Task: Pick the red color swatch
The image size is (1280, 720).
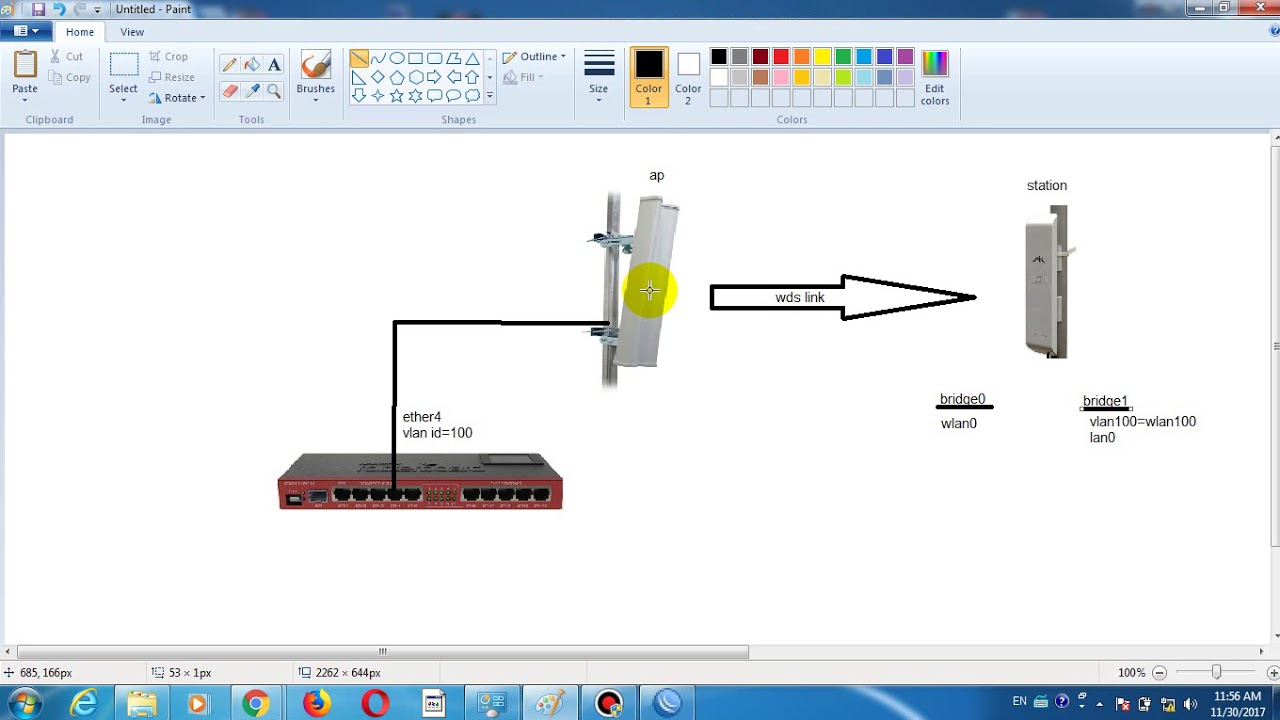Action: [781, 57]
